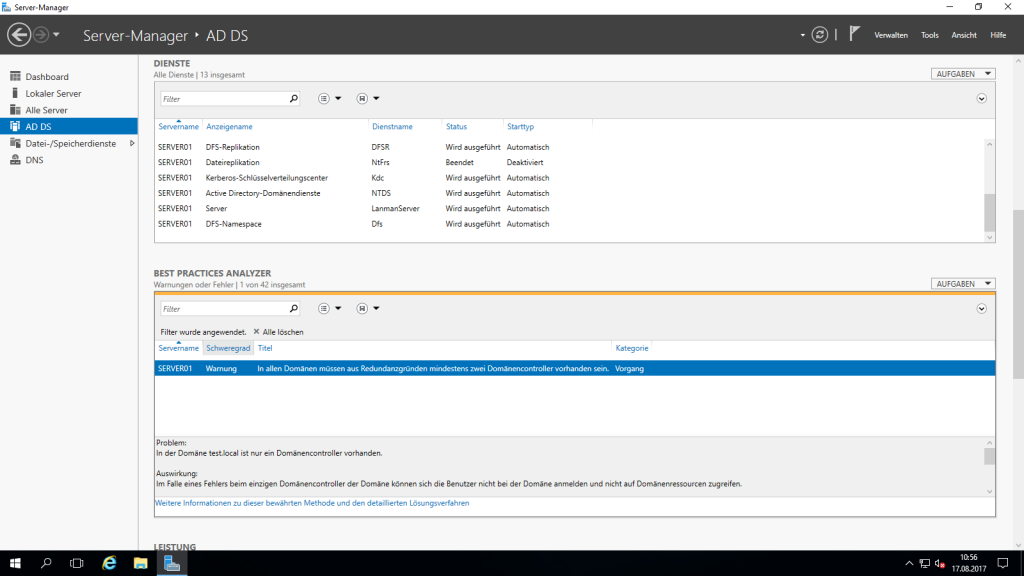Sort BPA results by Titel column
Image resolution: width=1024 pixels, height=576 pixels.
pos(264,348)
